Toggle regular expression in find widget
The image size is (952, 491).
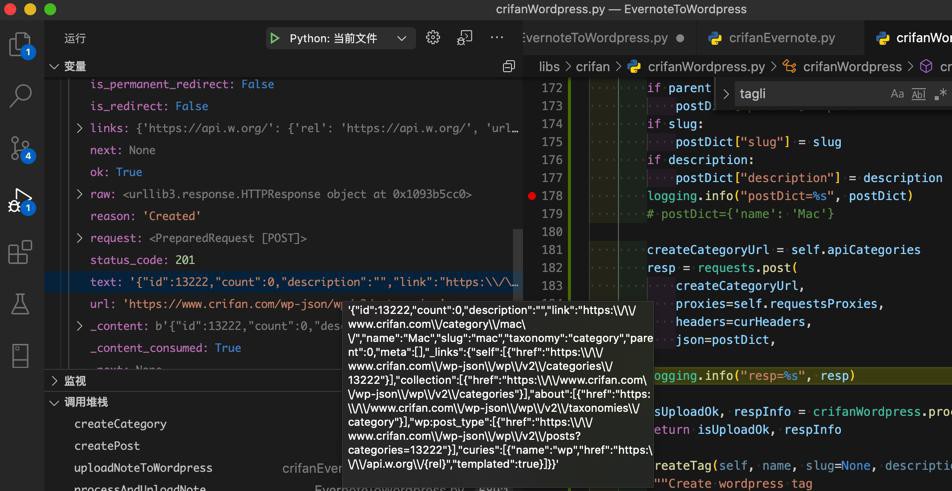click(x=940, y=94)
